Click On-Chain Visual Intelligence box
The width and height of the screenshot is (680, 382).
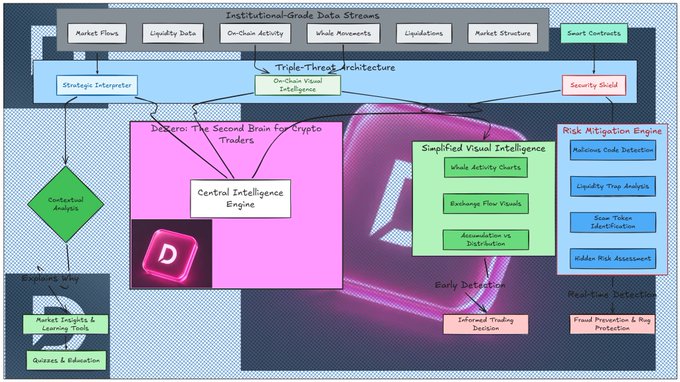[298, 85]
